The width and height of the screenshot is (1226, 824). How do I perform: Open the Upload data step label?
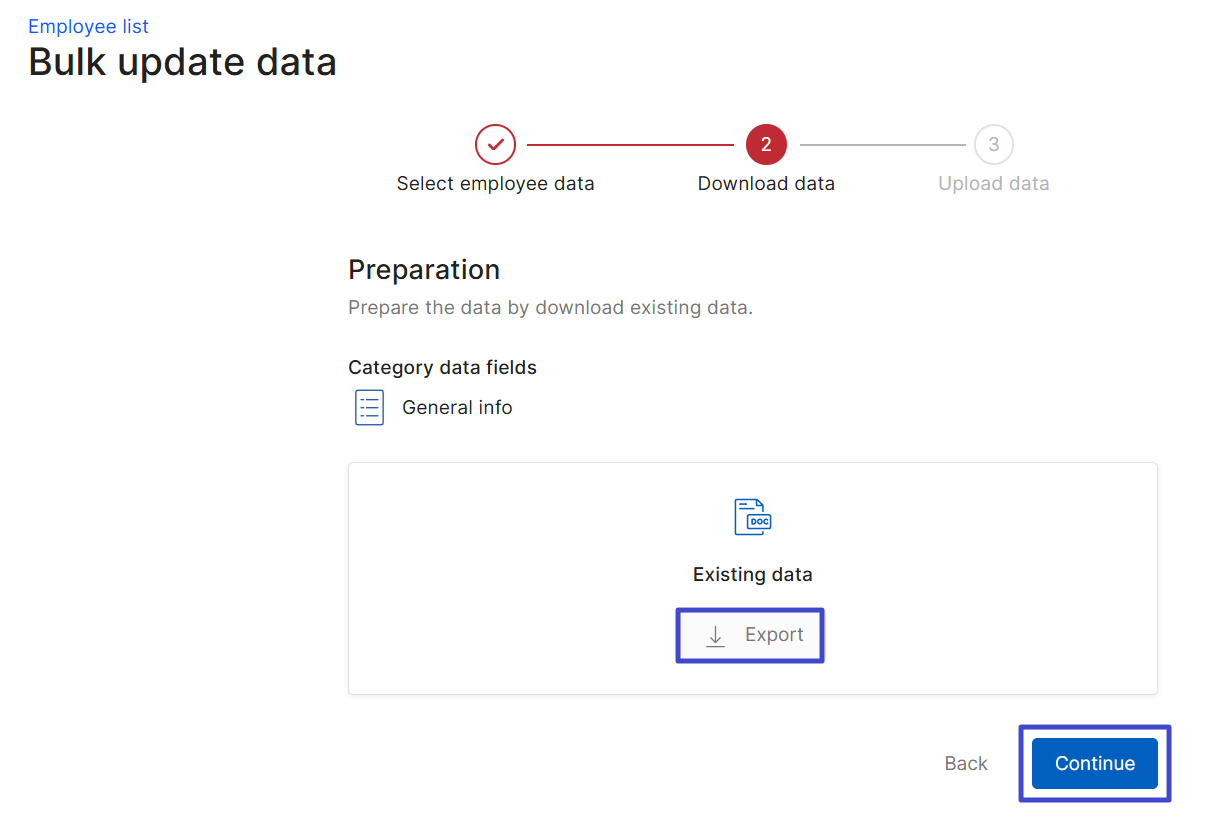click(993, 184)
